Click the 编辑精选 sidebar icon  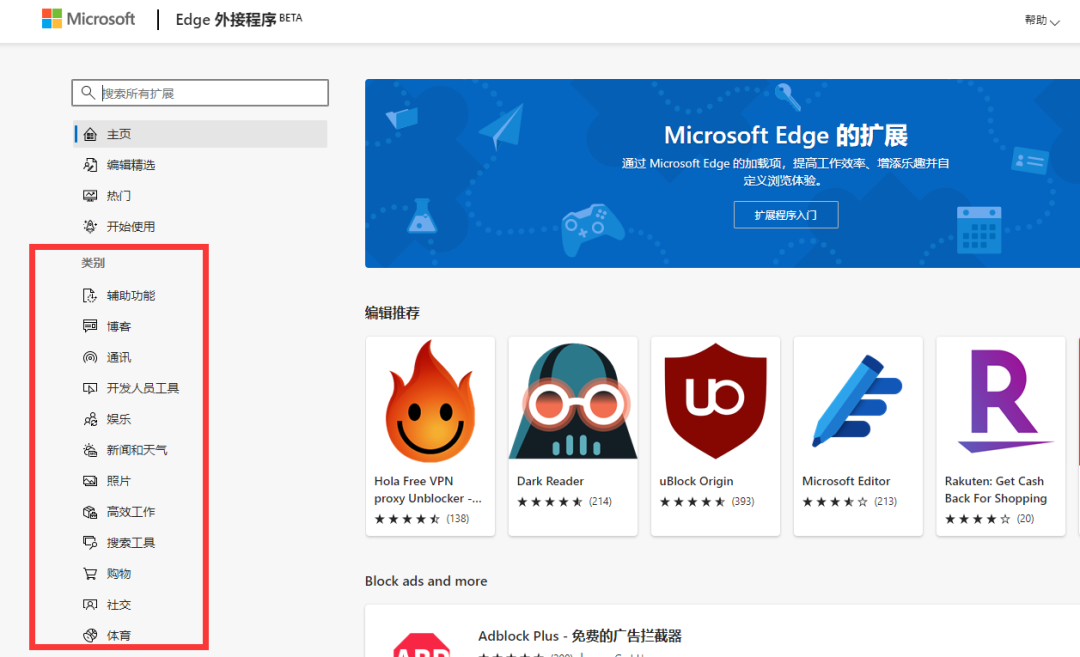(90, 165)
